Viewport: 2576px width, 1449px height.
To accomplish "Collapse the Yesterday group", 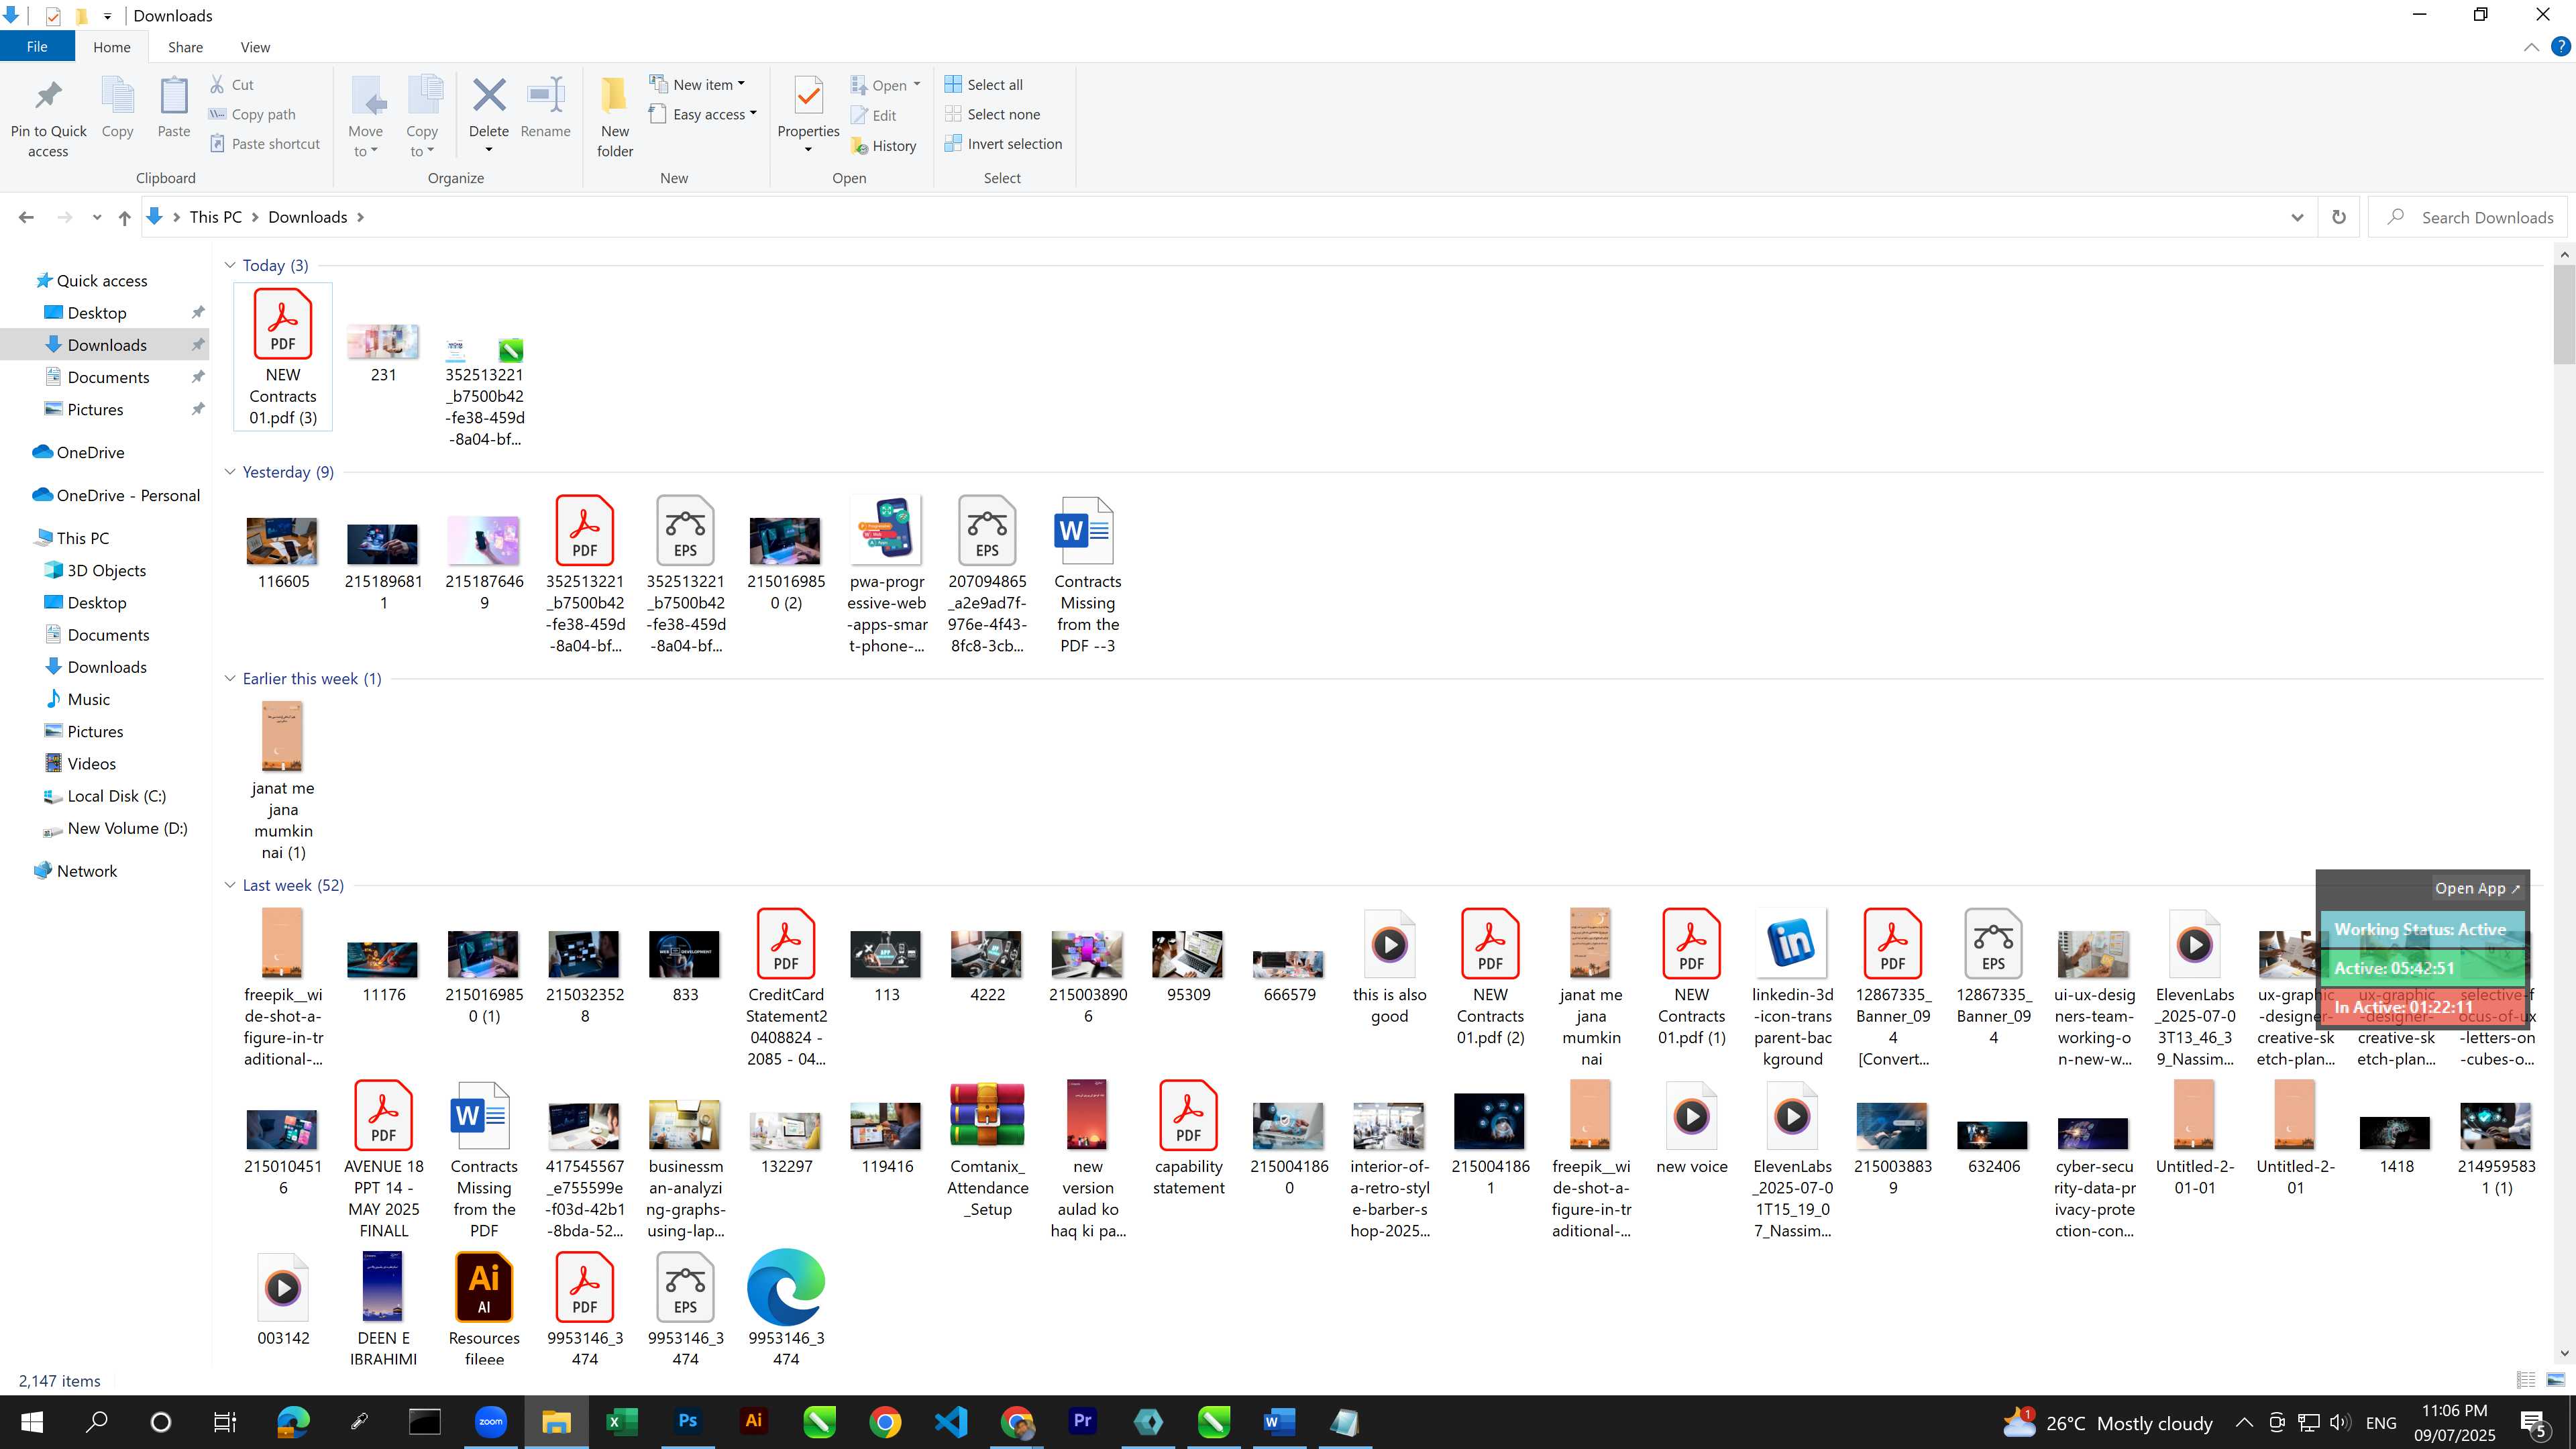I will pyautogui.click(x=230, y=472).
